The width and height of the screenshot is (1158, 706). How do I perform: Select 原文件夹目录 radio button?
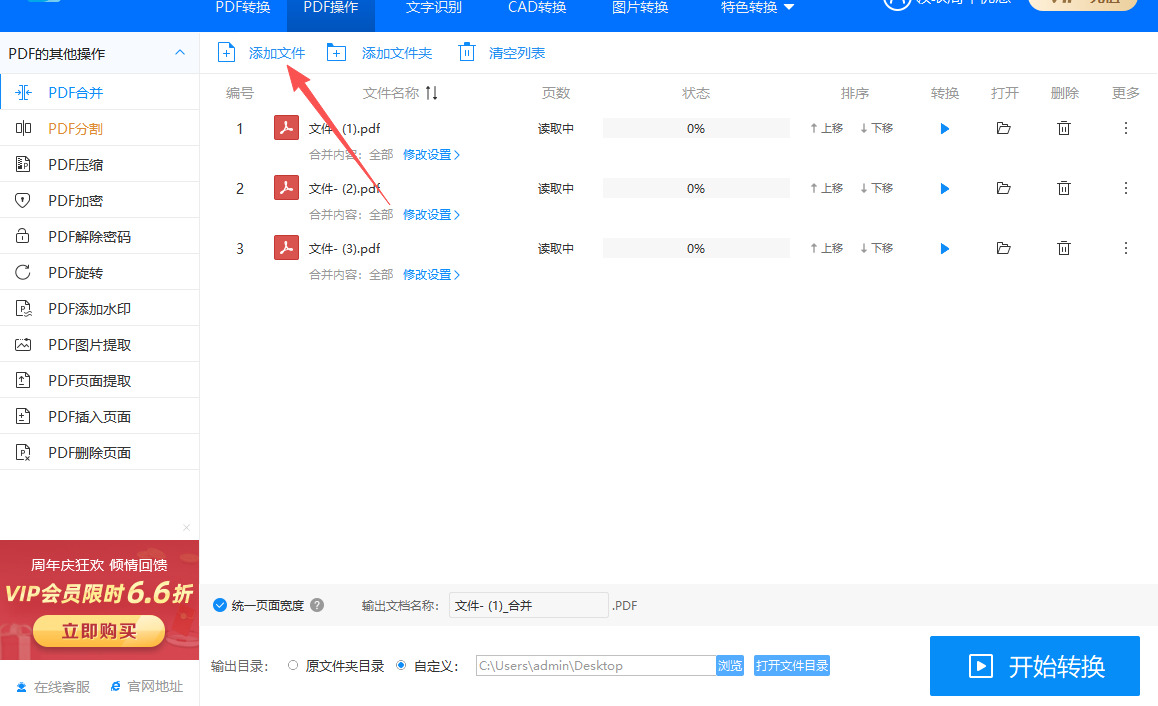(293, 665)
